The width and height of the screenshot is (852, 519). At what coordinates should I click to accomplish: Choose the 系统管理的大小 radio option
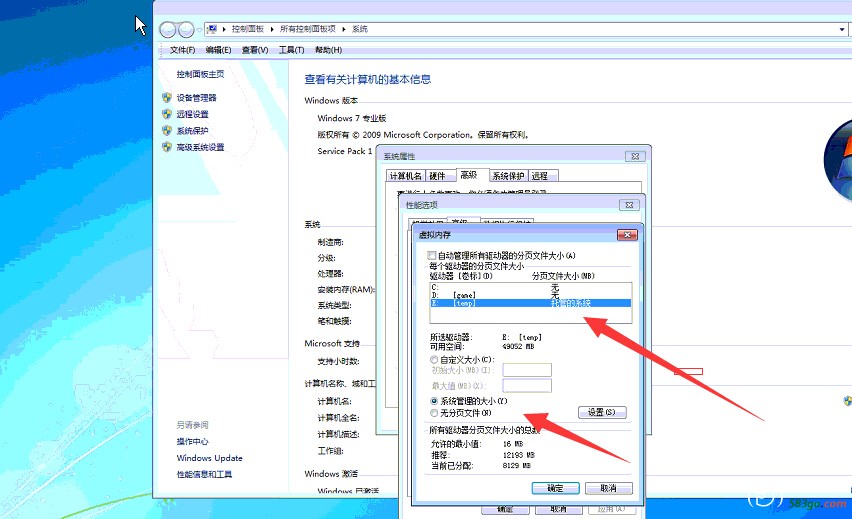click(x=434, y=401)
